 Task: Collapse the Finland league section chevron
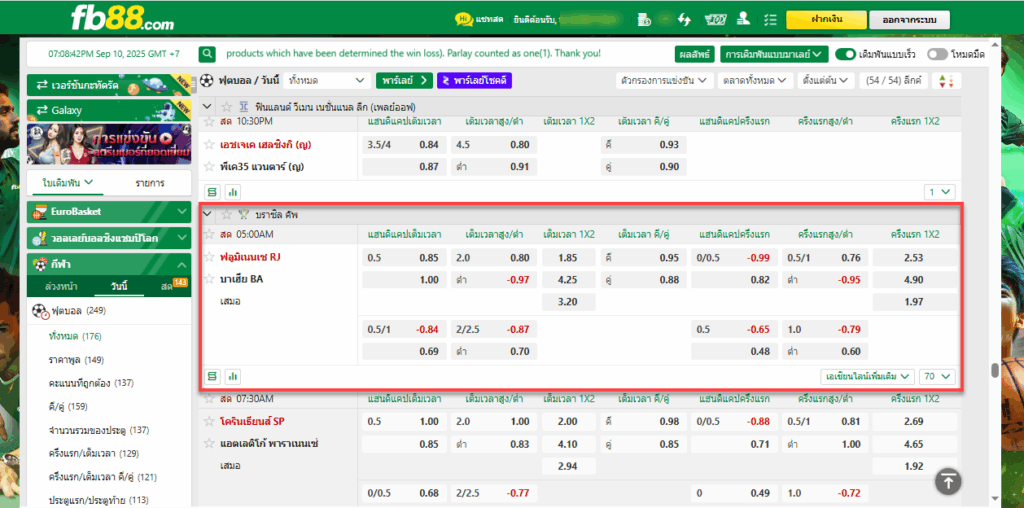tap(208, 106)
